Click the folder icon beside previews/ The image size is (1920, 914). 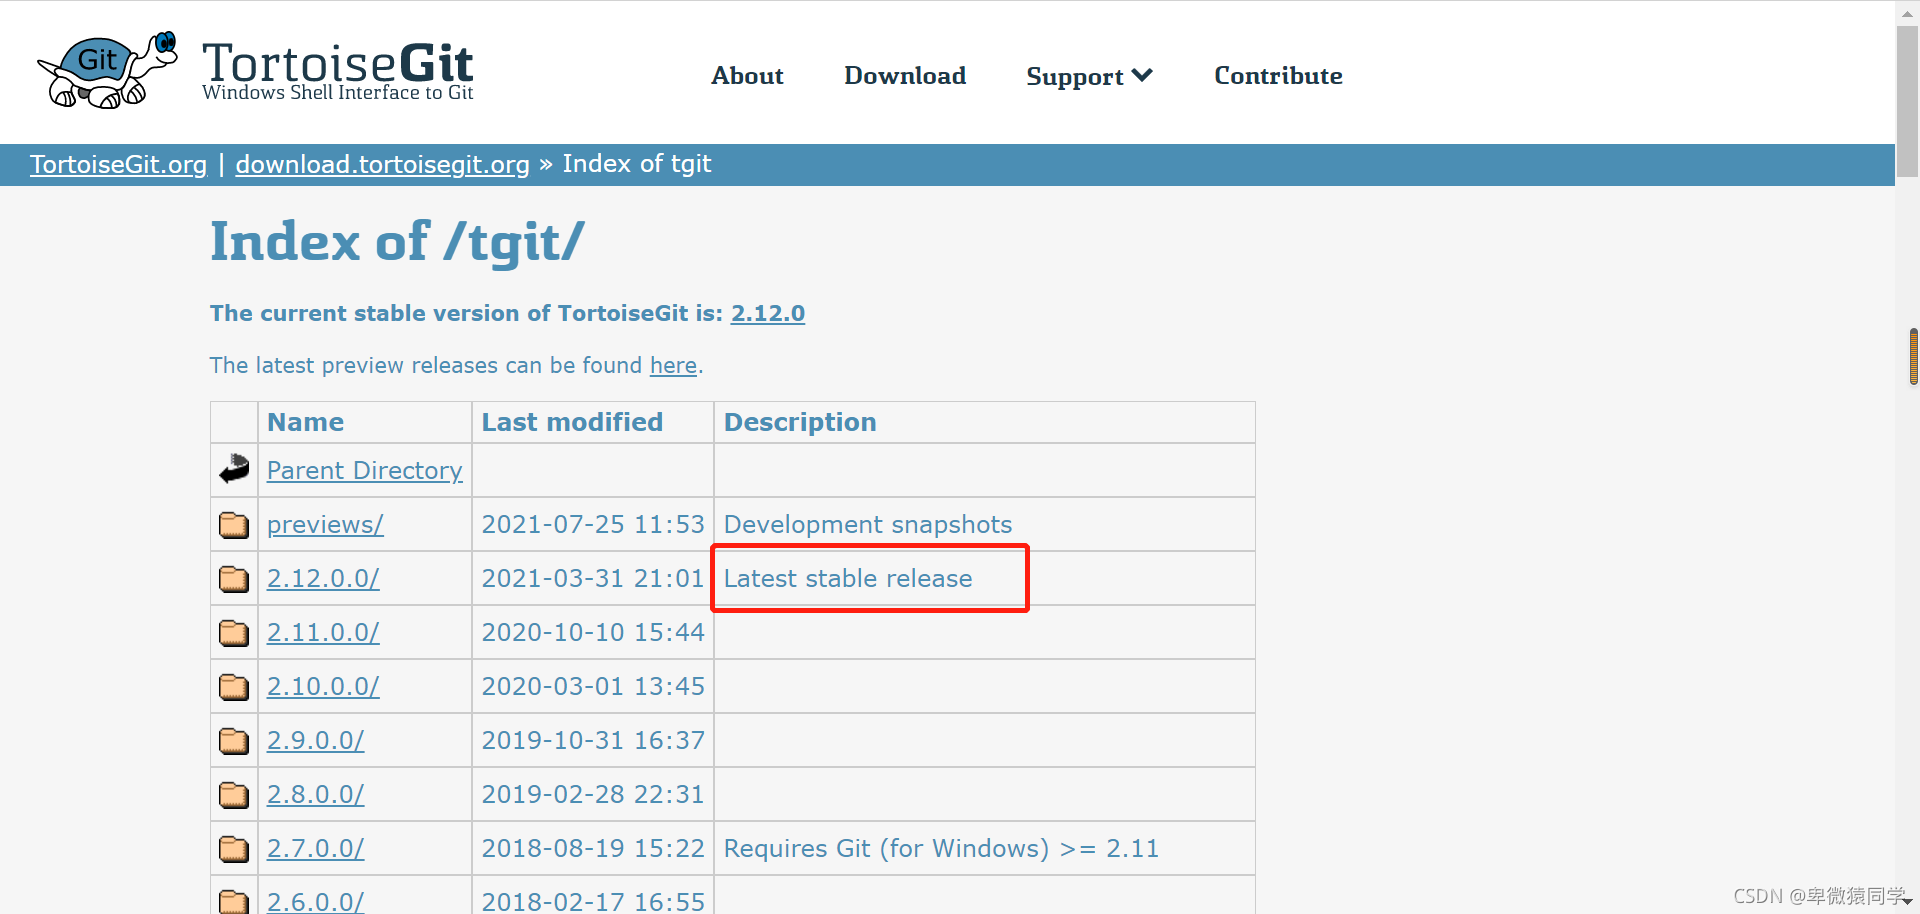234,524
